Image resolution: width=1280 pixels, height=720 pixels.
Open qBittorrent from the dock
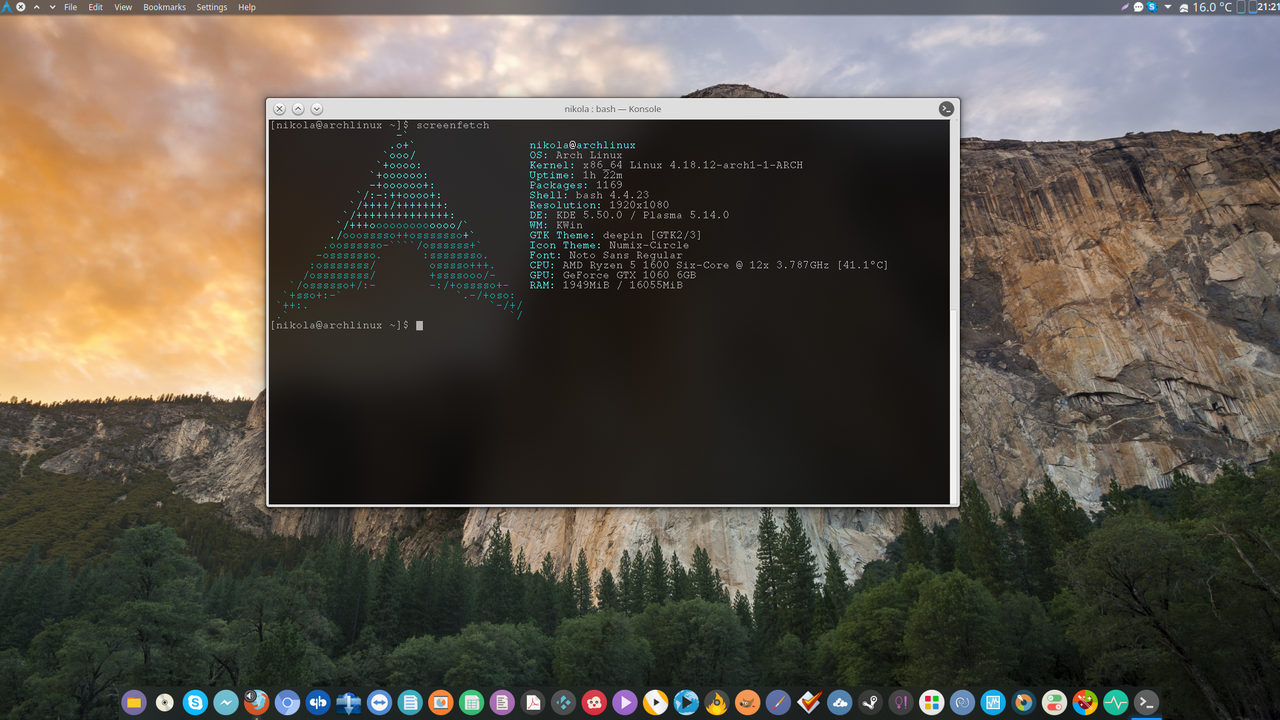[x=318, y=703]
